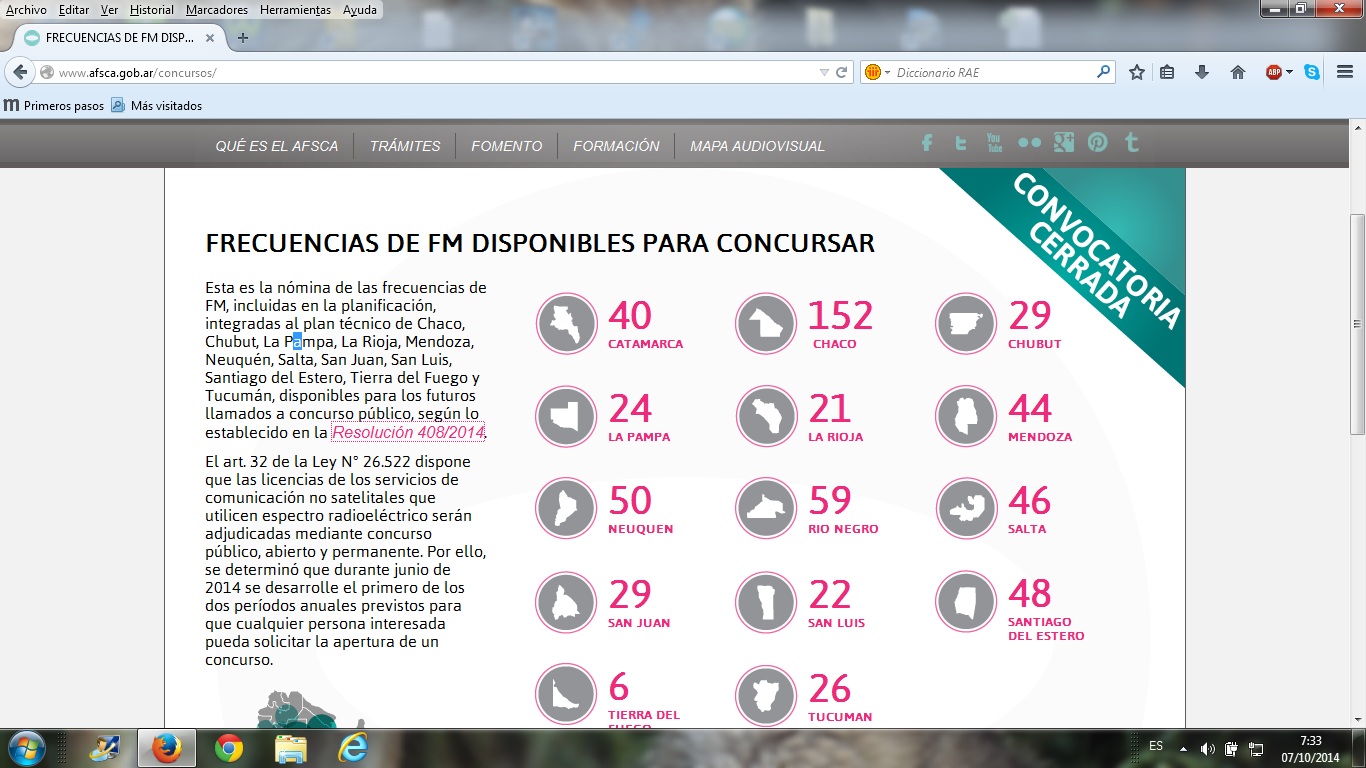1366x768 pixels.
Task: Open the Primeros pasos bookmark
Action: tap(54, 105)
